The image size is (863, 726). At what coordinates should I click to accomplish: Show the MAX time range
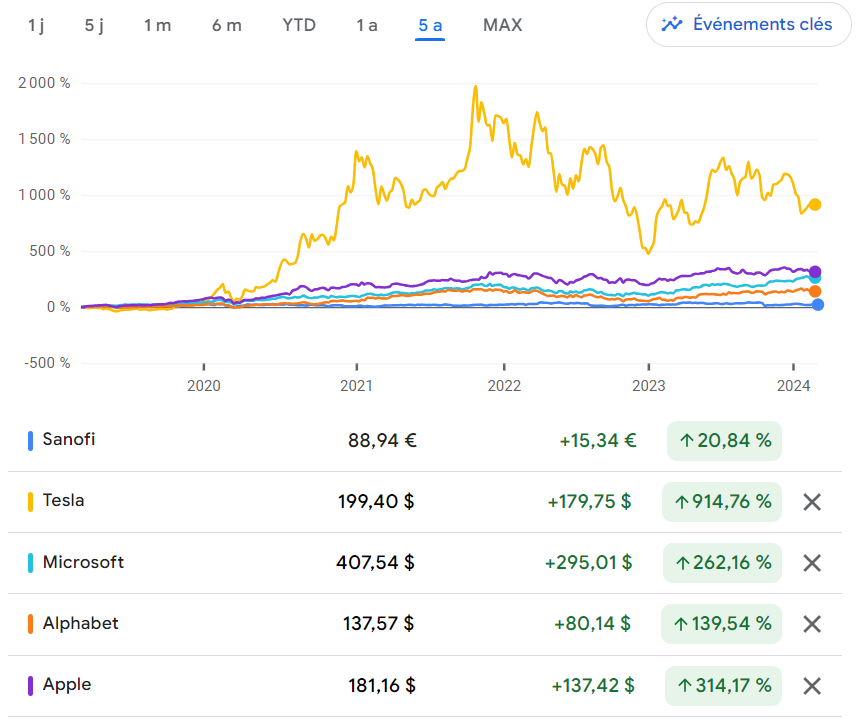(x=502, y=25)
